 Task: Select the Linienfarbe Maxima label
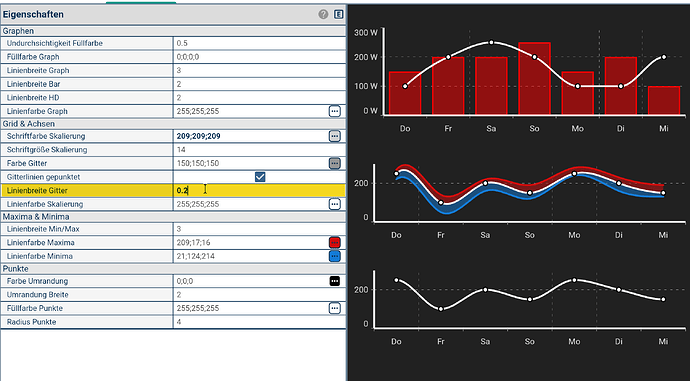[x=40, y=242]
